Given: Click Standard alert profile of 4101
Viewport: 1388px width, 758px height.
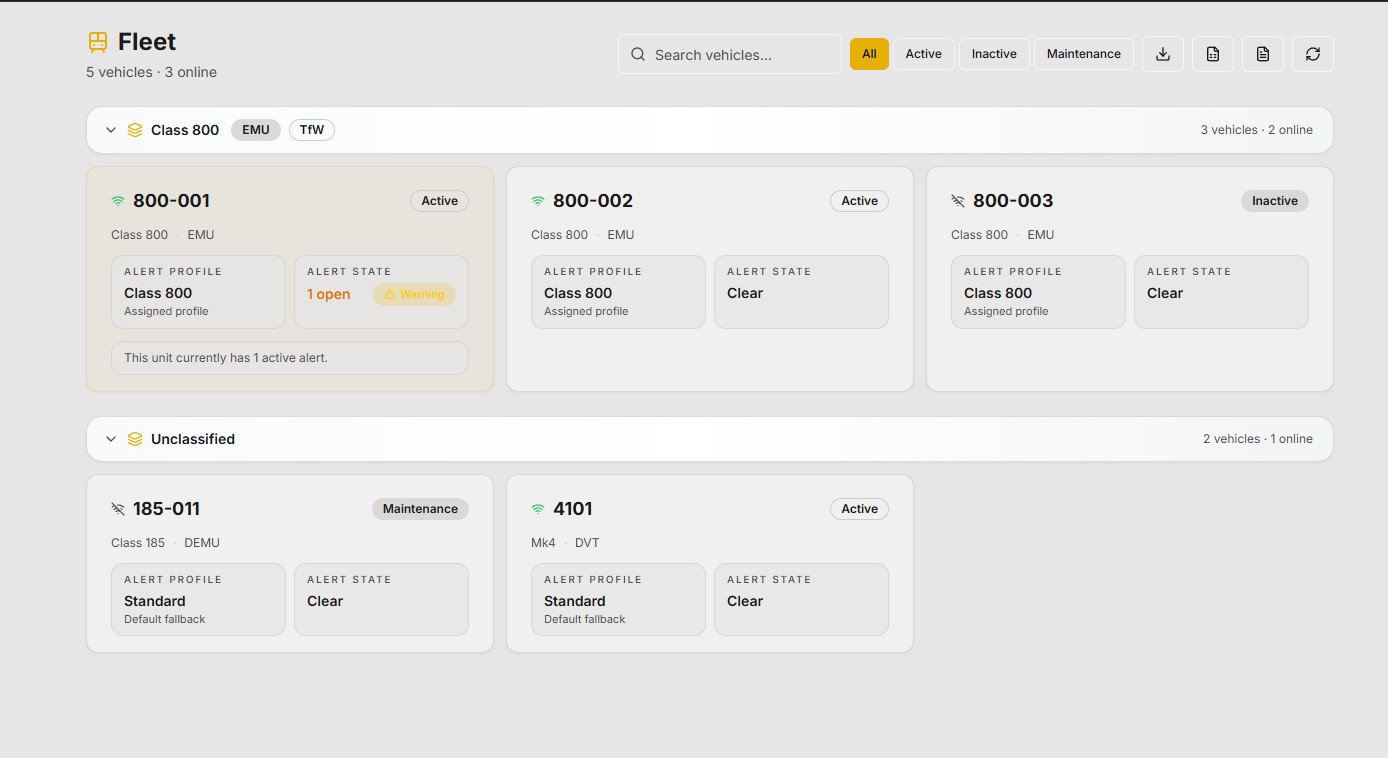Looking at the screenshot, I should 618,600.
